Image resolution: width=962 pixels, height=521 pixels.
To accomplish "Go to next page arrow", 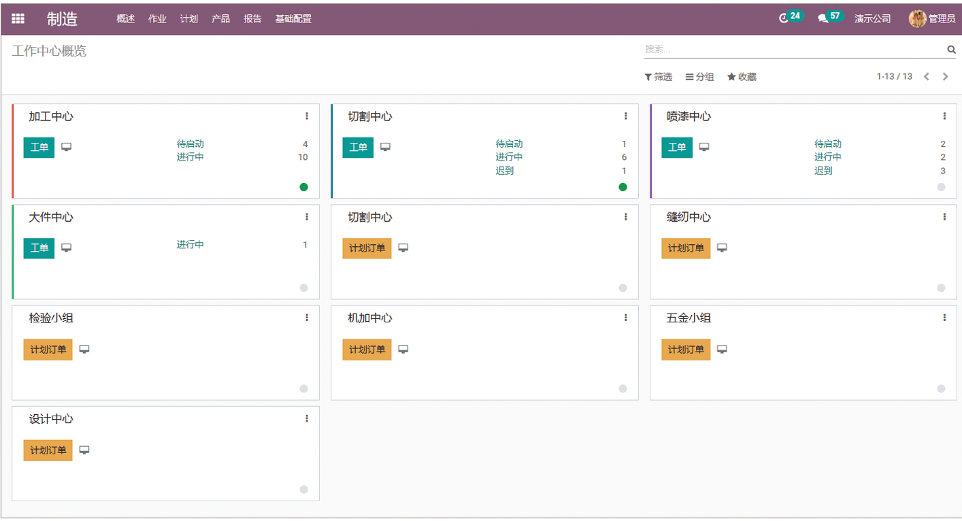I will click(945, 77).
